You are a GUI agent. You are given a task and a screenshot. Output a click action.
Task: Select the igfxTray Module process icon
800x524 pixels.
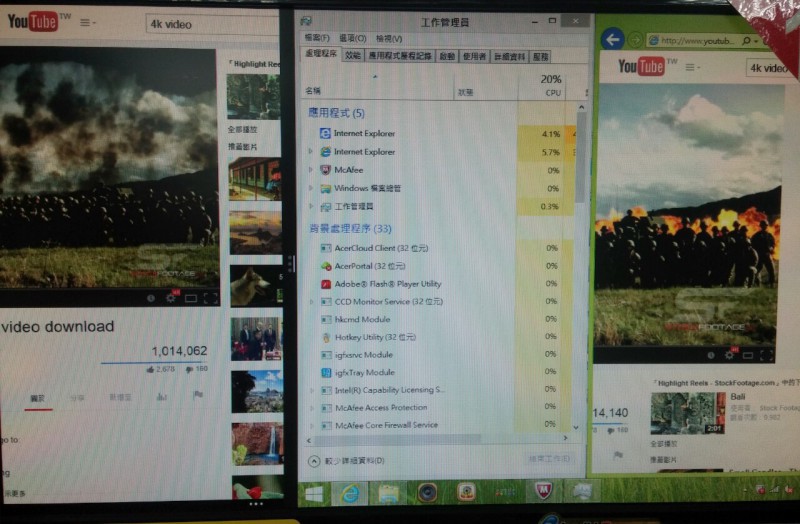(x=327, y=373)
